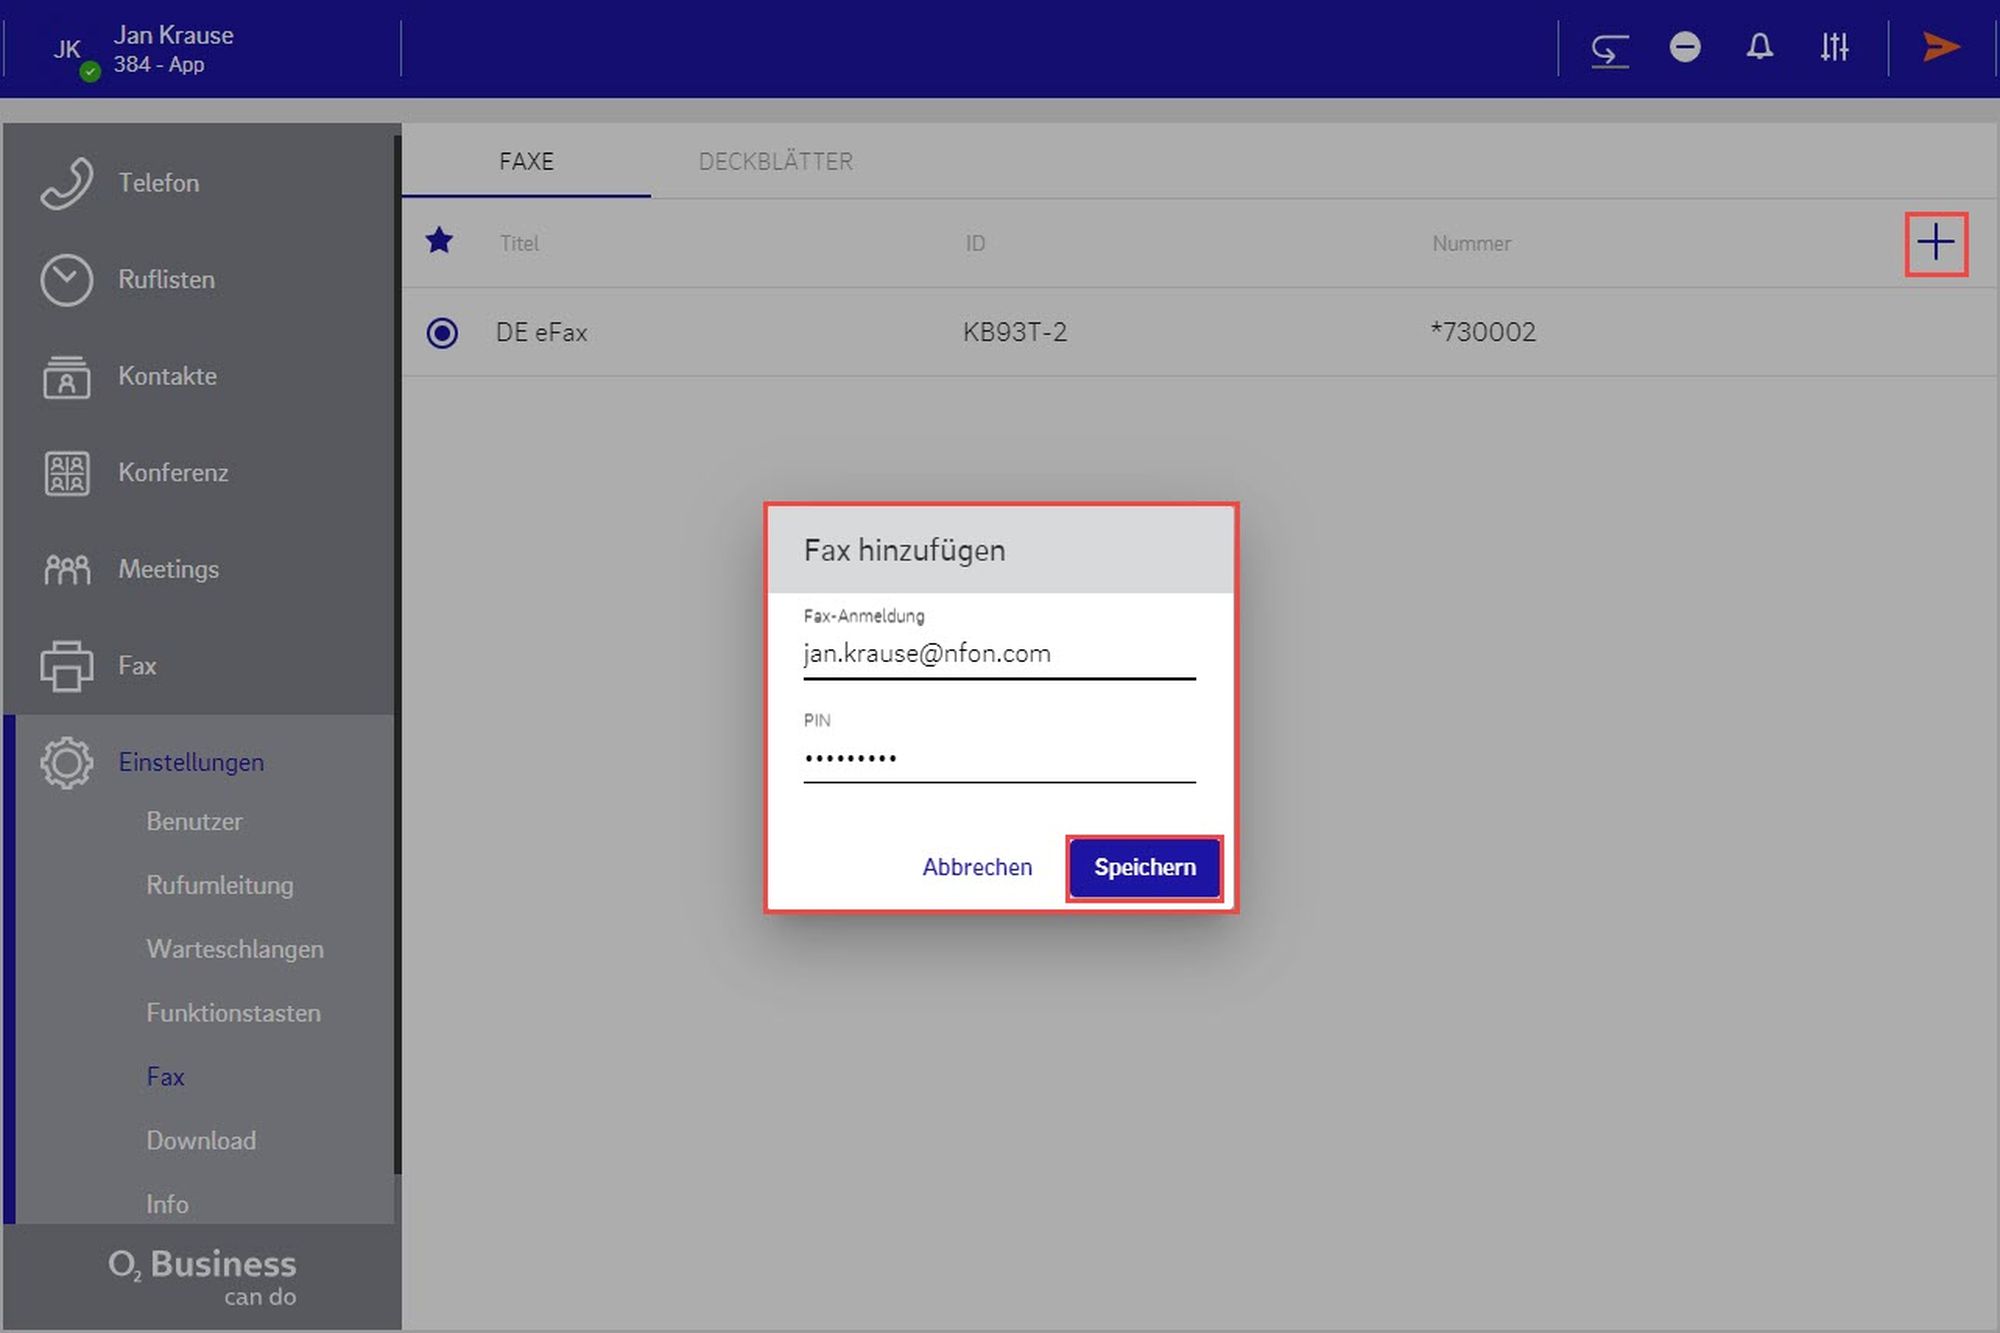Open Telefon from the sidebar
Screen dimensions: 2000x1333
158,183
